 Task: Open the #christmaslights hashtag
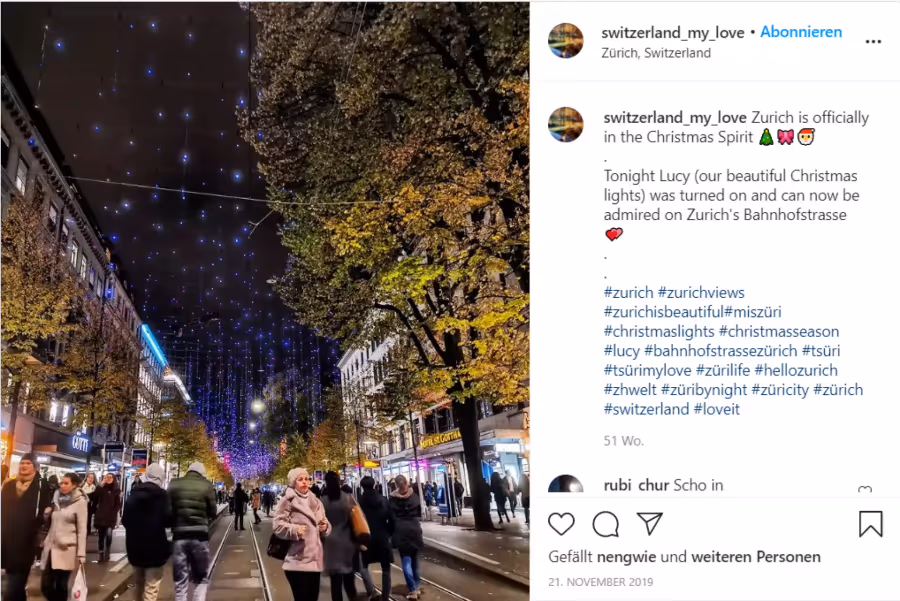(x=659, y=332)
